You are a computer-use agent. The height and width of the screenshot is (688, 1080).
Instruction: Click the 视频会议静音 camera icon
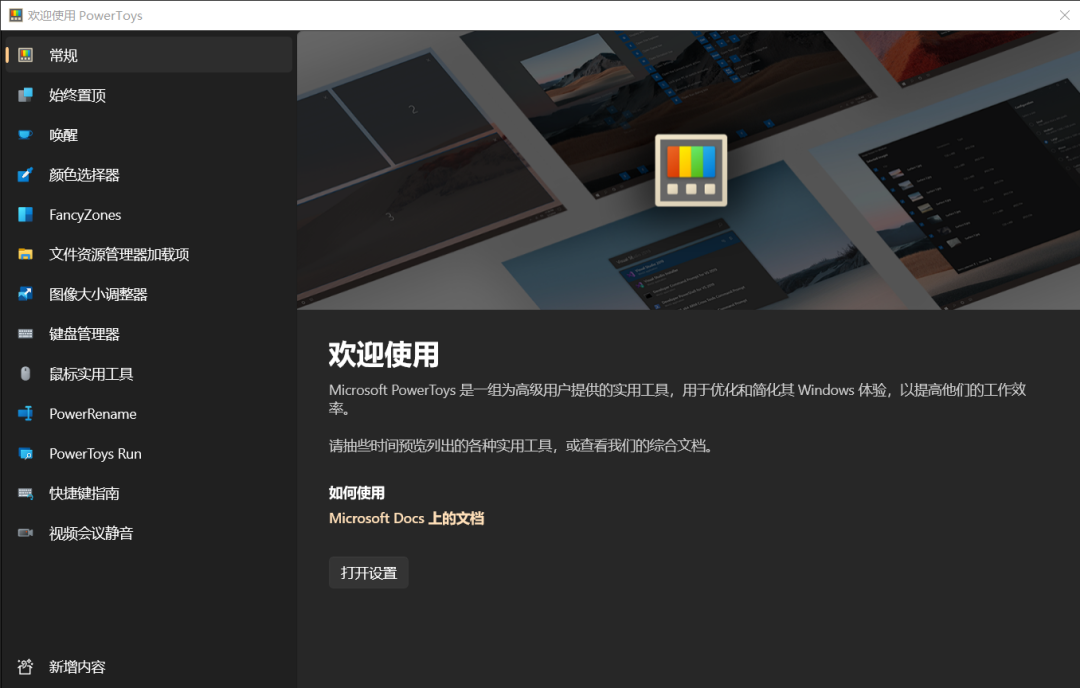click(x=25, y=533)
